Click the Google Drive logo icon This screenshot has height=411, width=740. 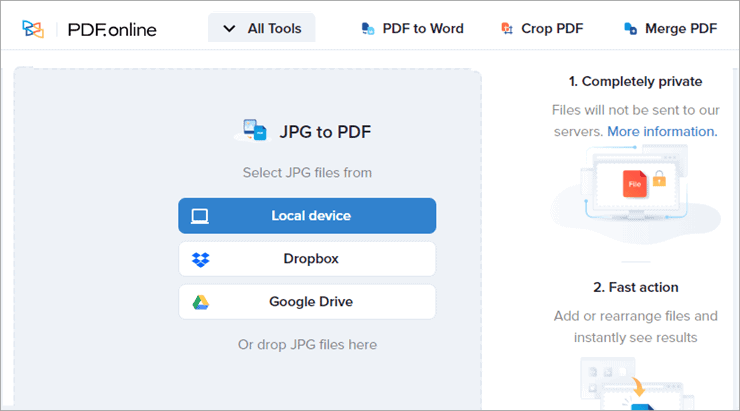click(200, 302)
